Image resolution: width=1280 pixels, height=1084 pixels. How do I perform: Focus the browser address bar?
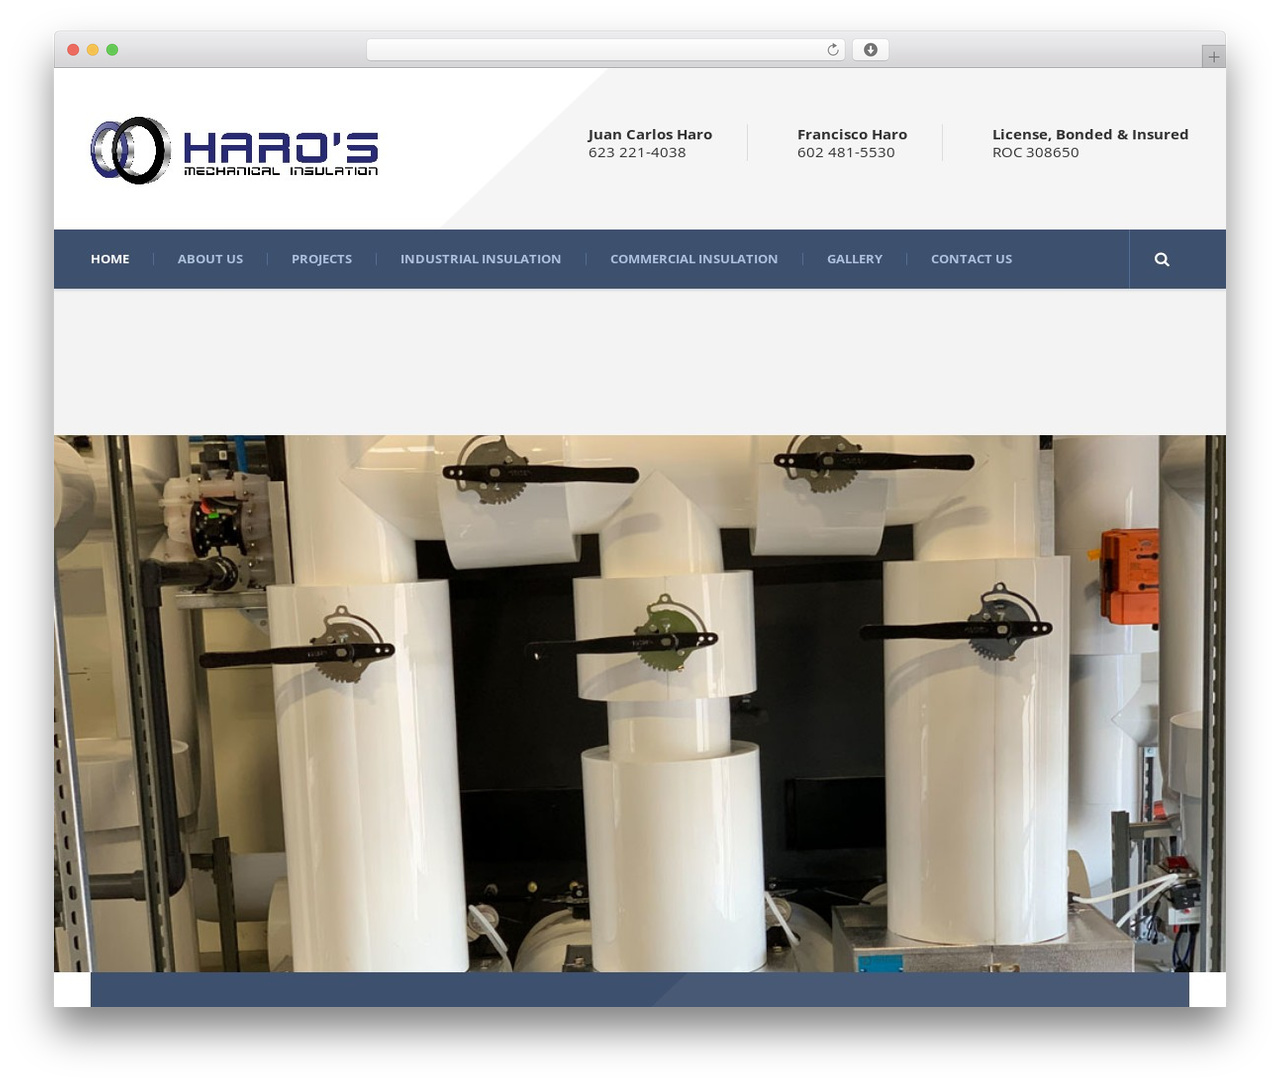[x=606, y=50]
